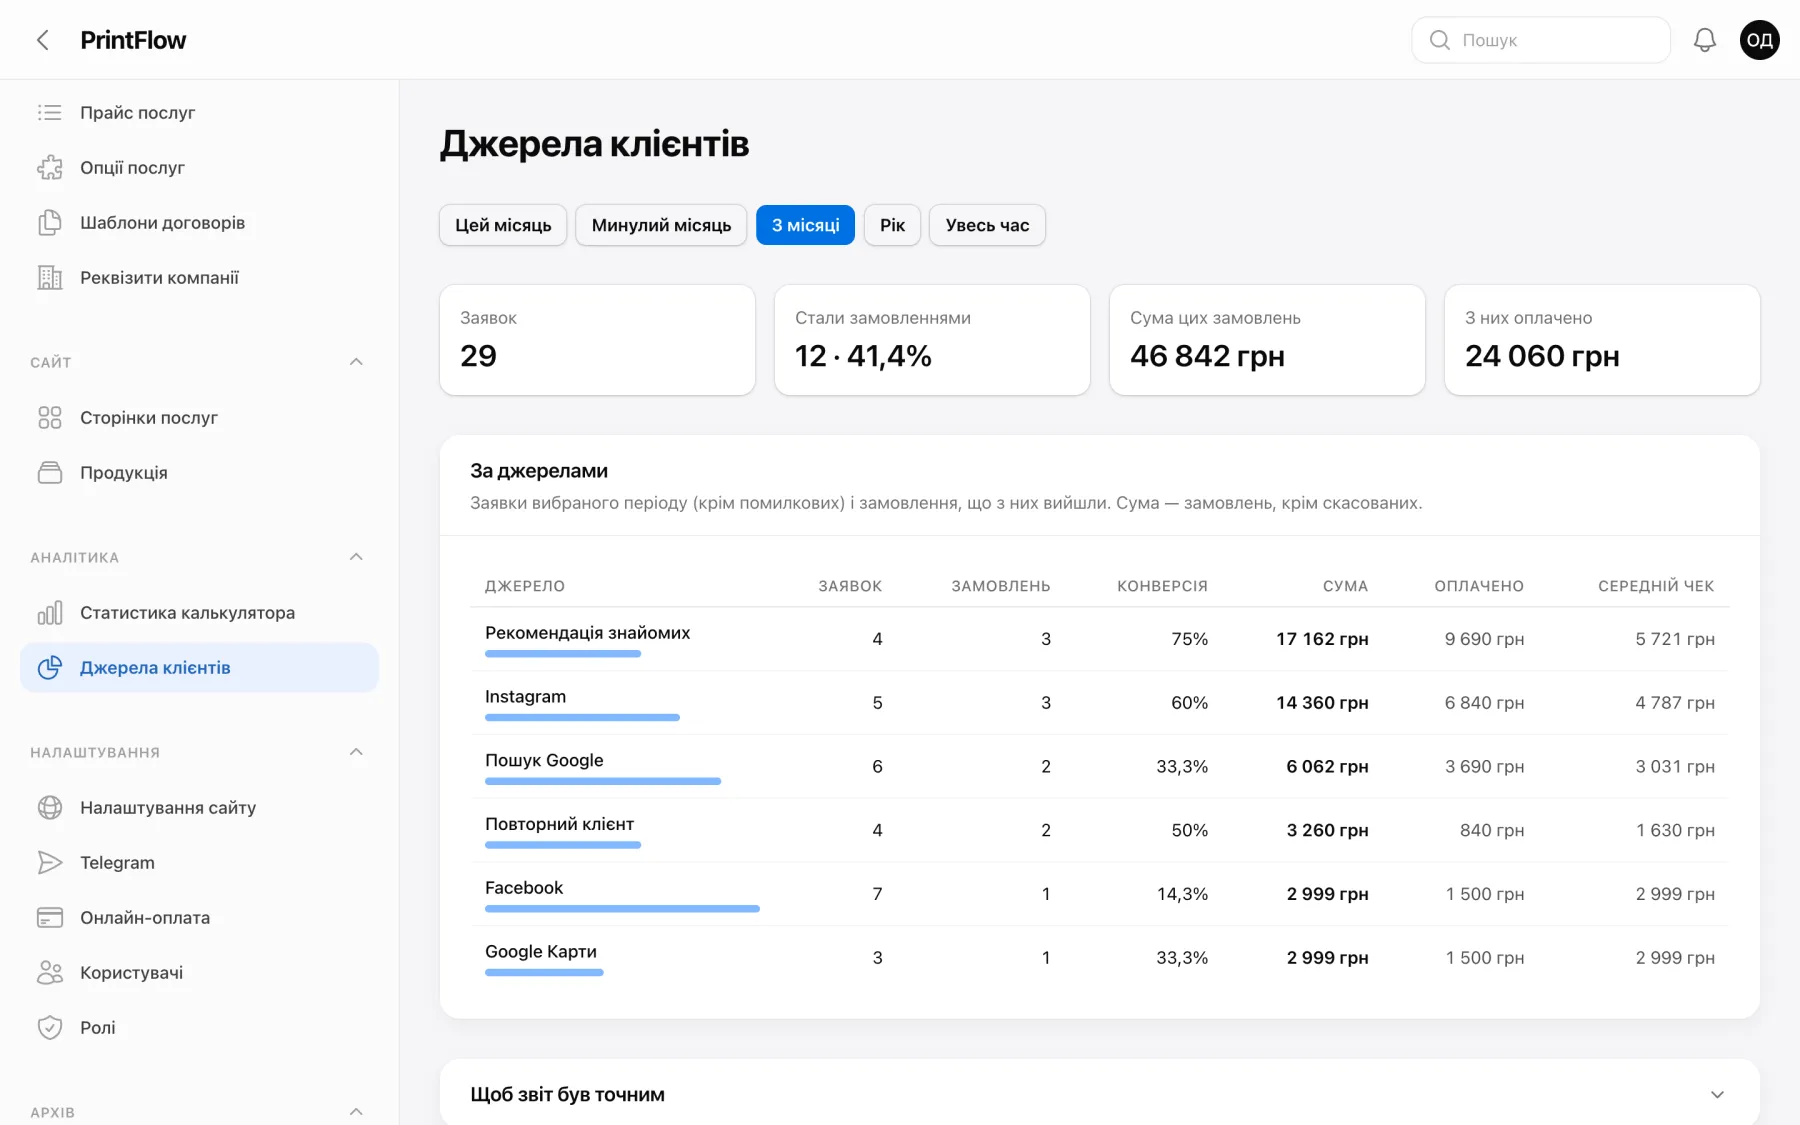Open Шаблони договорів document icon
This screenshot has height=1125, width=1800.
coord(50,223)
